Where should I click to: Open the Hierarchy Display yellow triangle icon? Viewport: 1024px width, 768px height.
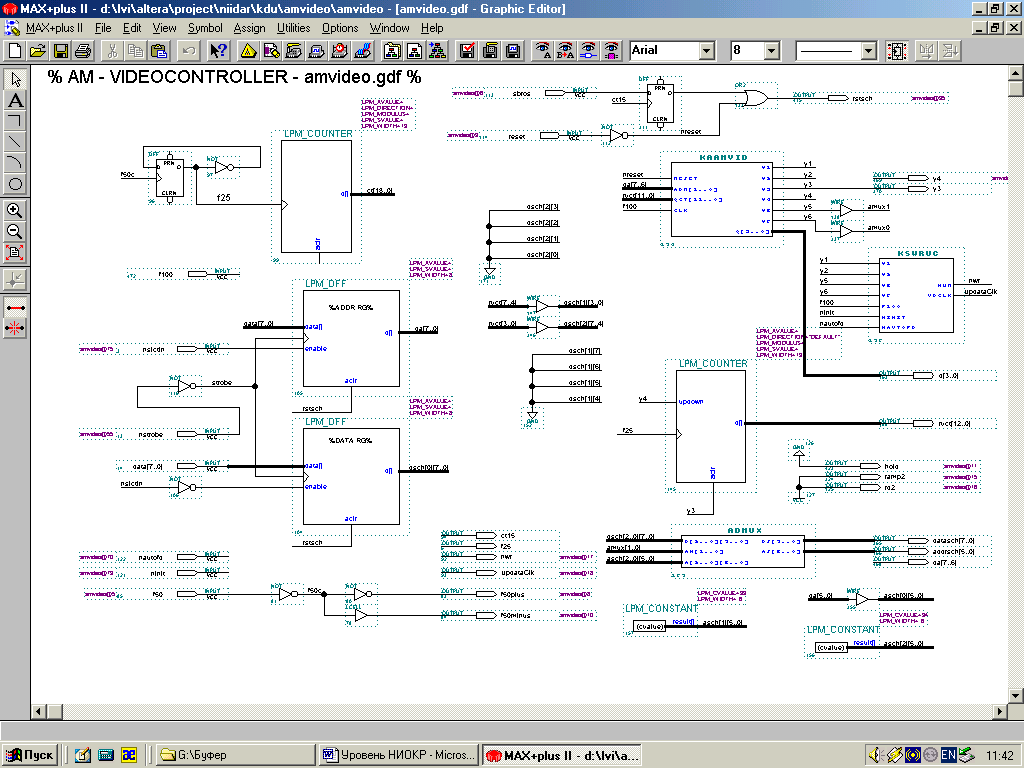tap(248, 50)
